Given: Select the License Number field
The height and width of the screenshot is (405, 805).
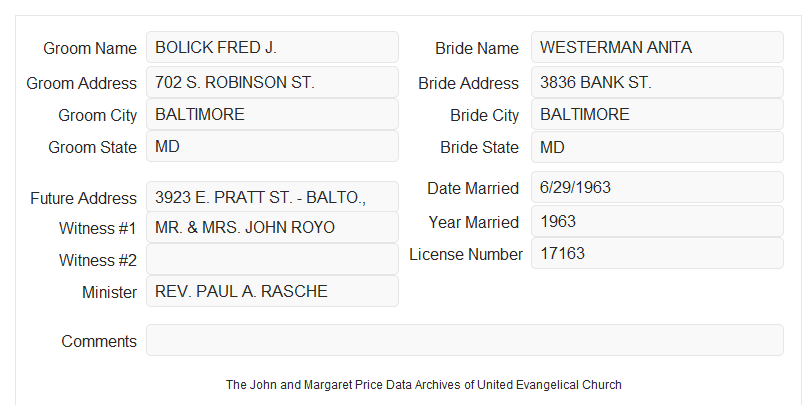Looking at the screenshot, I should pos(657,253).
